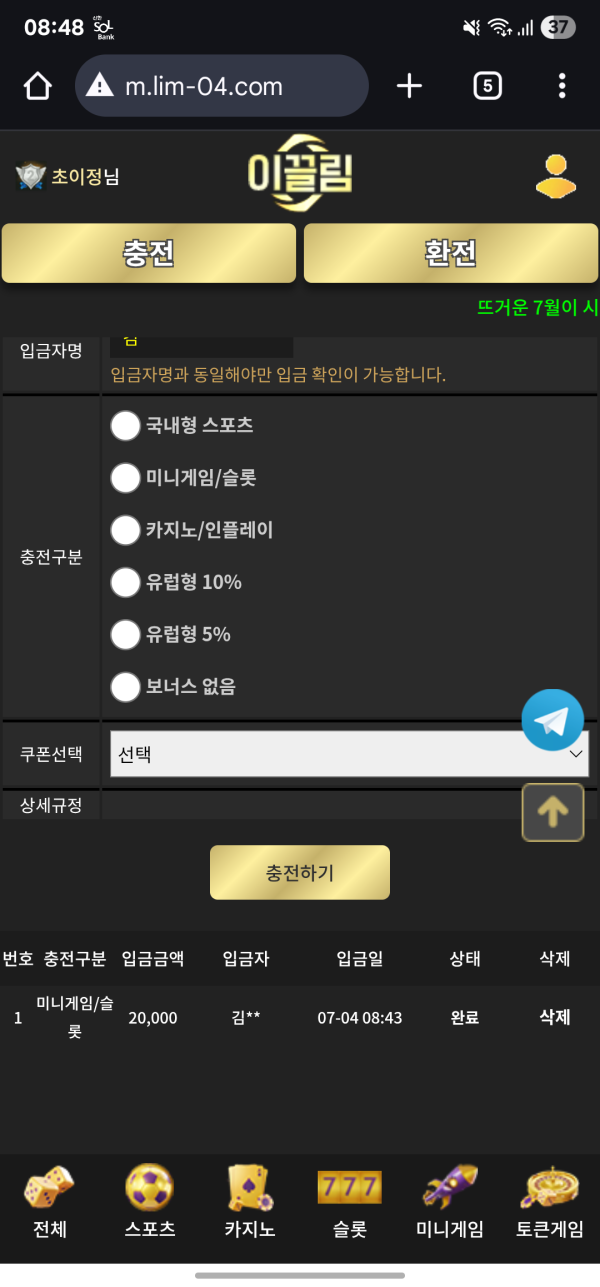600x1287 pixels.
Task: Delete the 20,000 deposit record
Action: coord(554,1017)
